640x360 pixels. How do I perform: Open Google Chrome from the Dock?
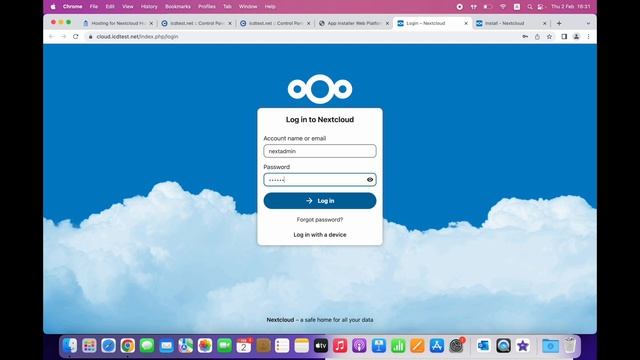coord(128,346)
